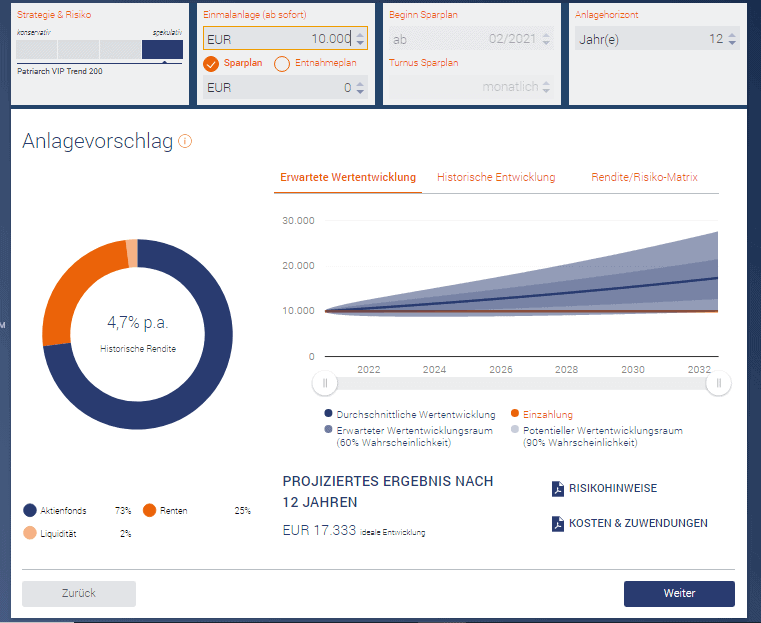The image size is (761, 623).
Task: Focus the Einmalanlage EUR 10.000 field
Action: [285, 38]
